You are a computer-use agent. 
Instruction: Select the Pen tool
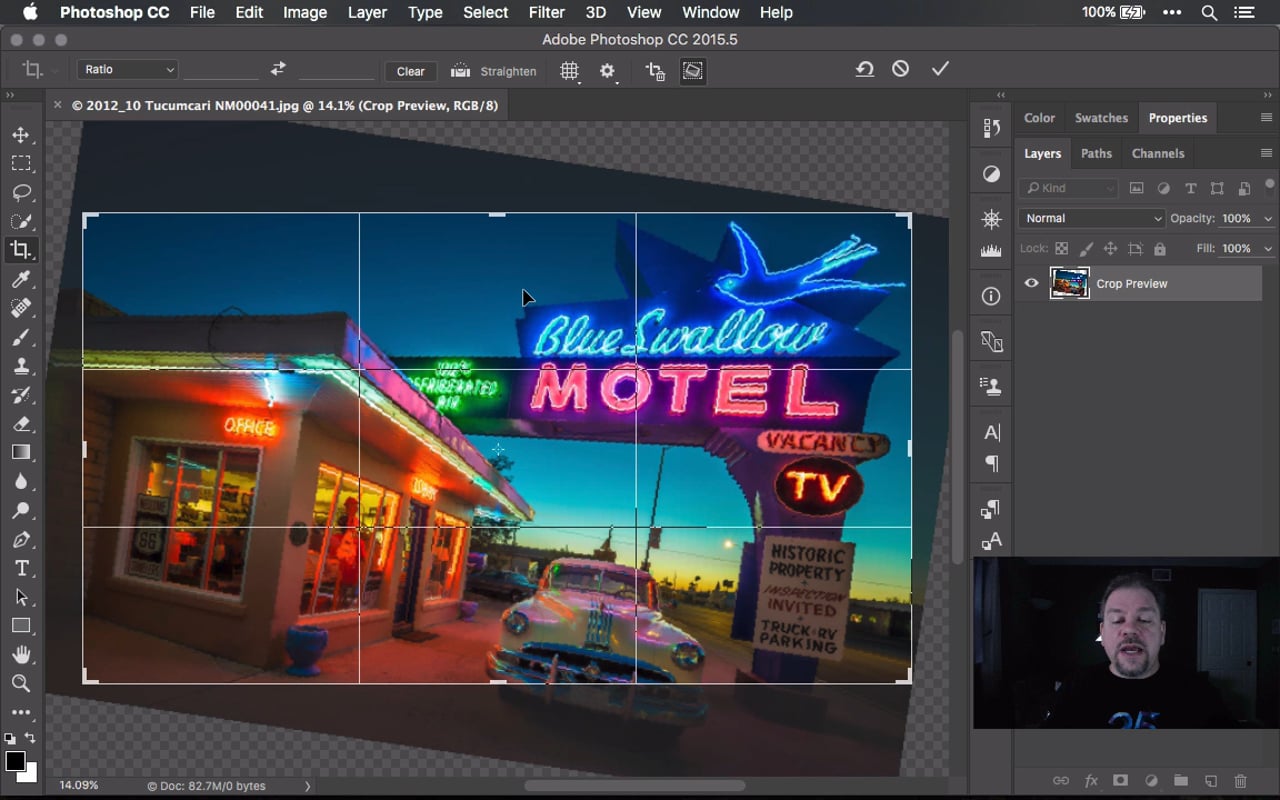point(21,540)
